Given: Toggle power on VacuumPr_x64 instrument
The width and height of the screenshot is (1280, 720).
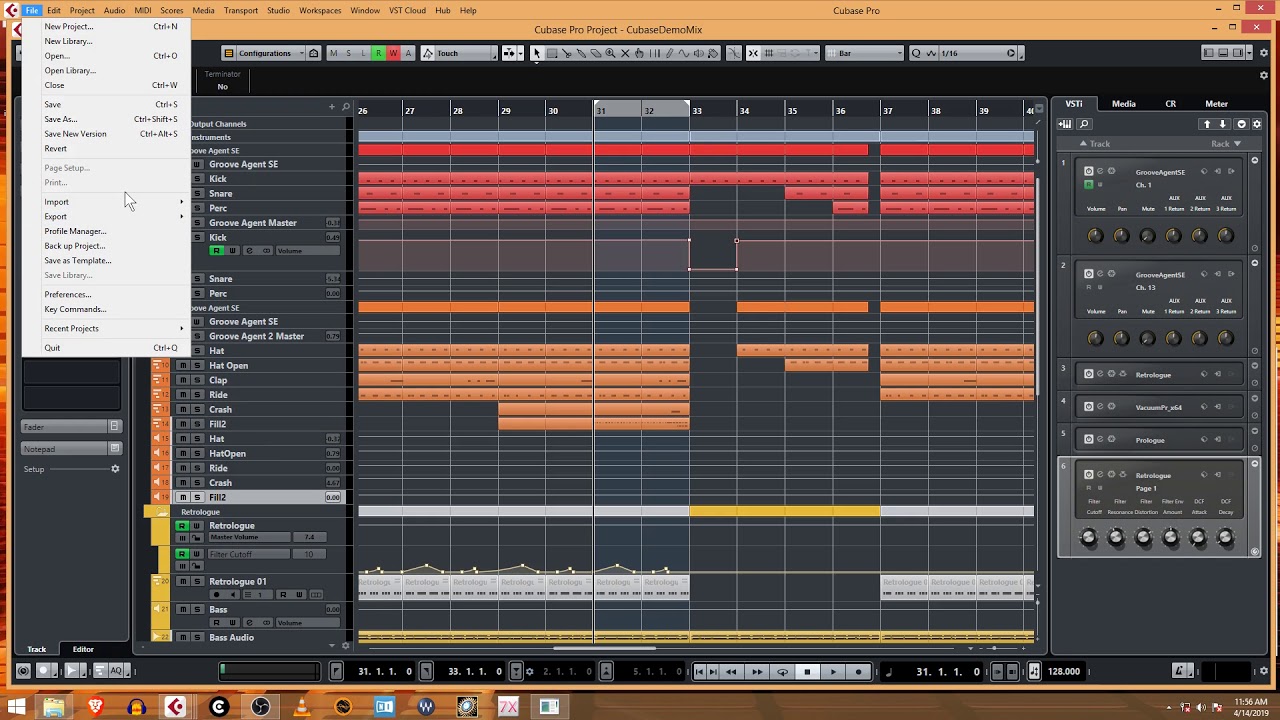Looking at the screenshot, I should pyautogui.click(x=1088, y=406).
